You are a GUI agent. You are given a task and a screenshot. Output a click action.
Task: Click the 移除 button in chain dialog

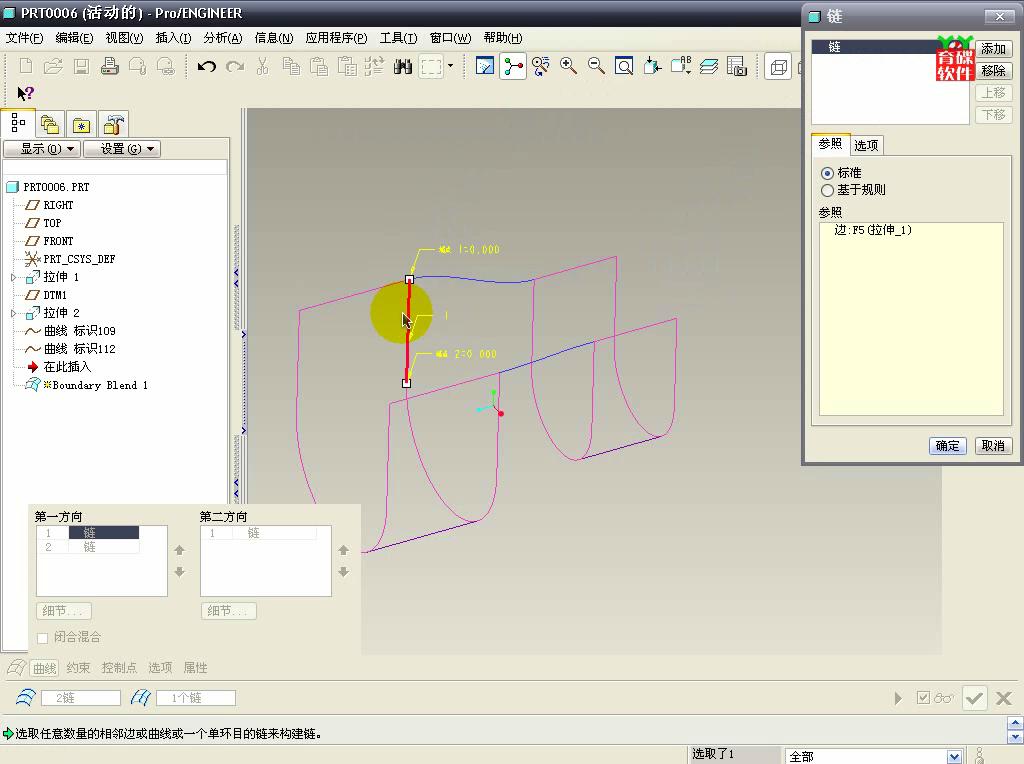tap(993, 71)
